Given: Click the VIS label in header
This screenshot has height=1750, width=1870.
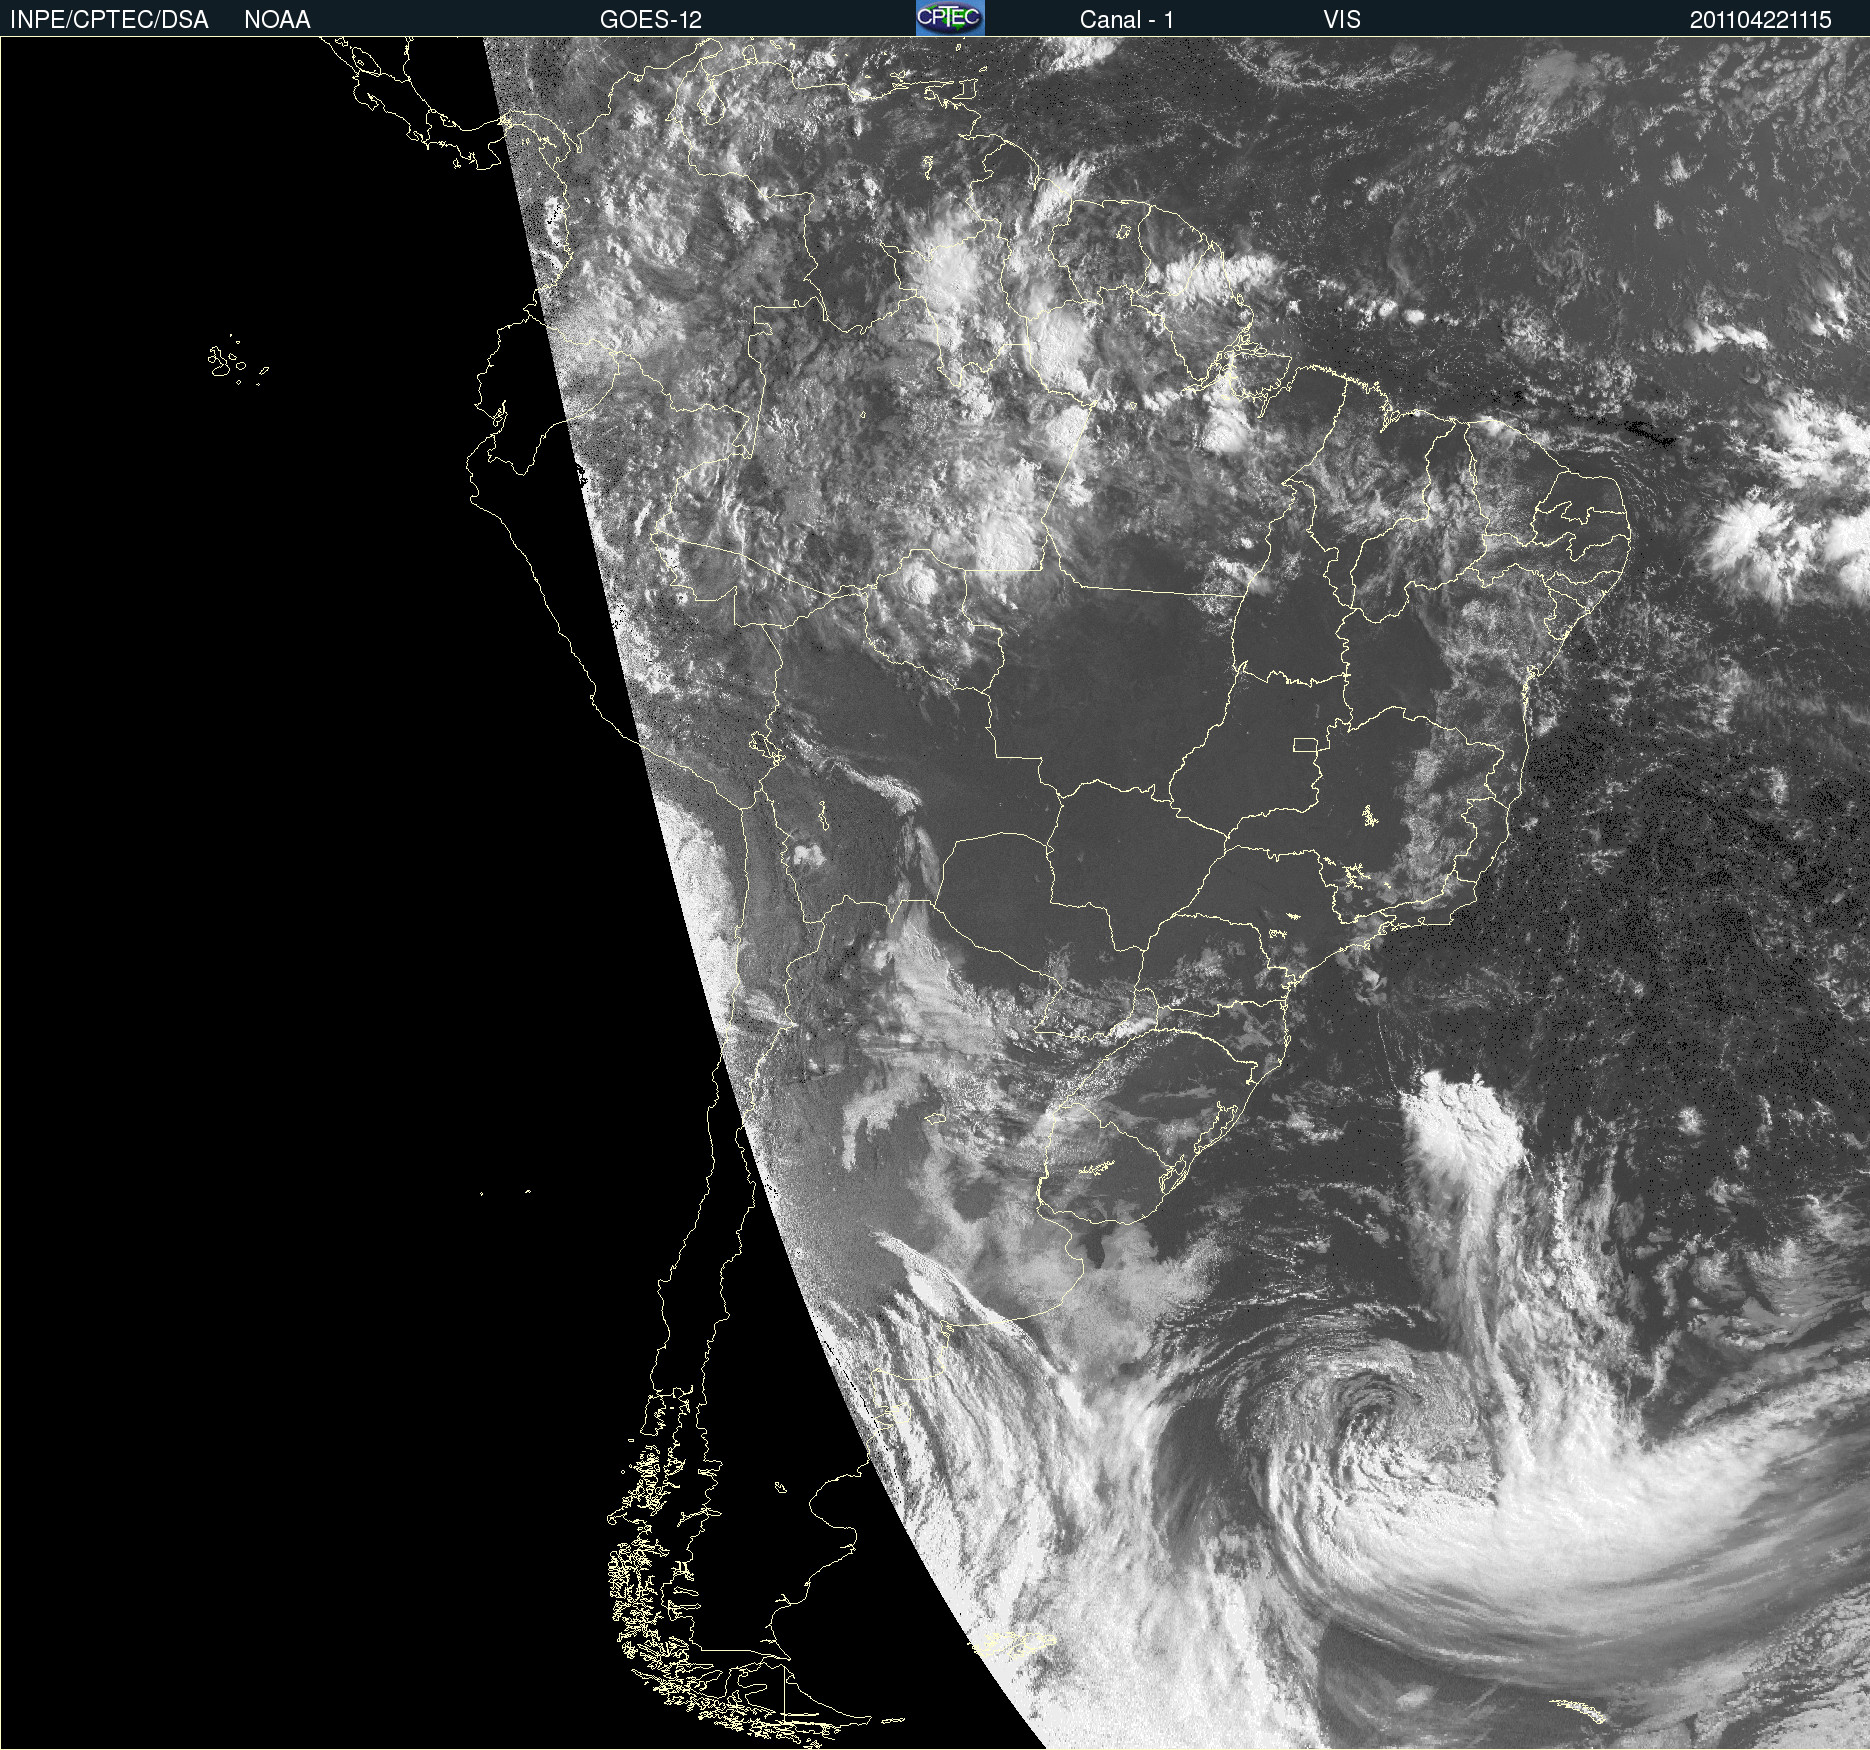Looking at the screenshot, I should (1342, 20).
